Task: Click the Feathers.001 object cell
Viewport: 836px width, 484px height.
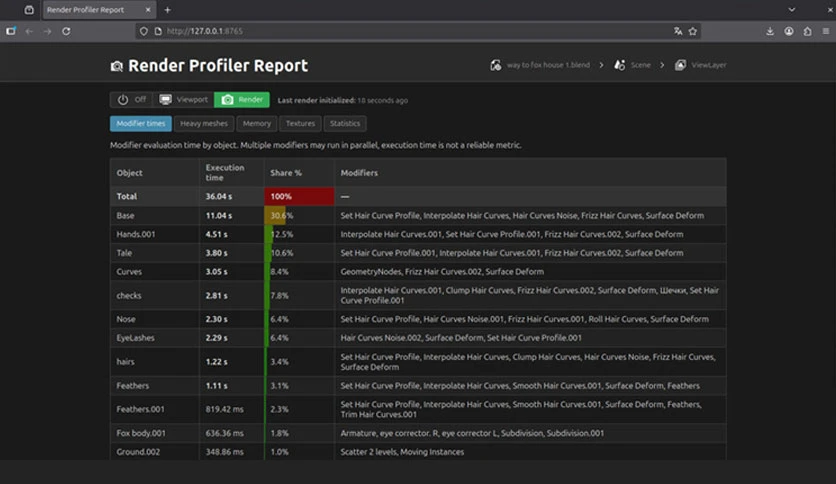Action: tap(155, 409)
